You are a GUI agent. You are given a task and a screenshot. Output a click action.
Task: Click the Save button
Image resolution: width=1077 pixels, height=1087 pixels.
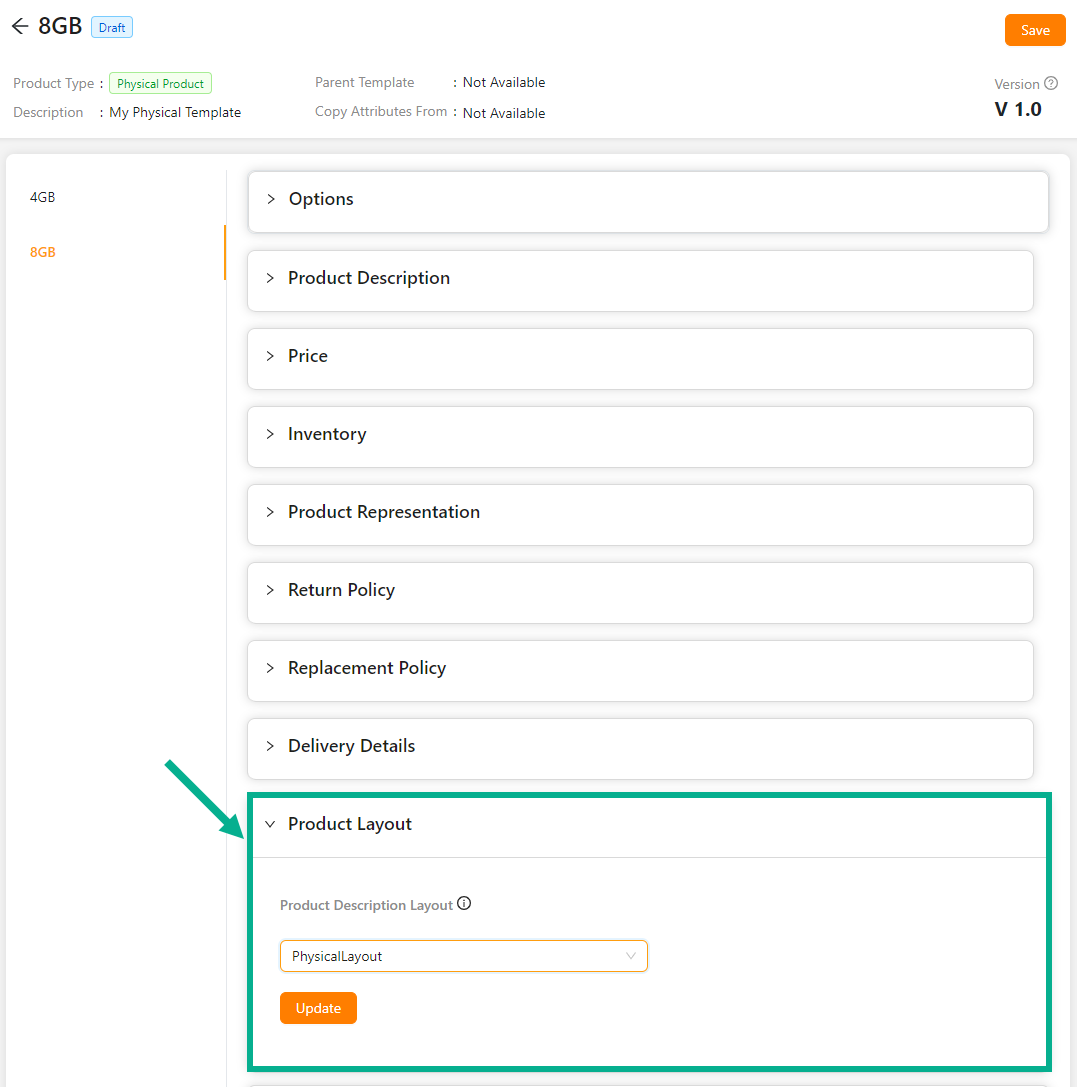tap(1035, 30)
